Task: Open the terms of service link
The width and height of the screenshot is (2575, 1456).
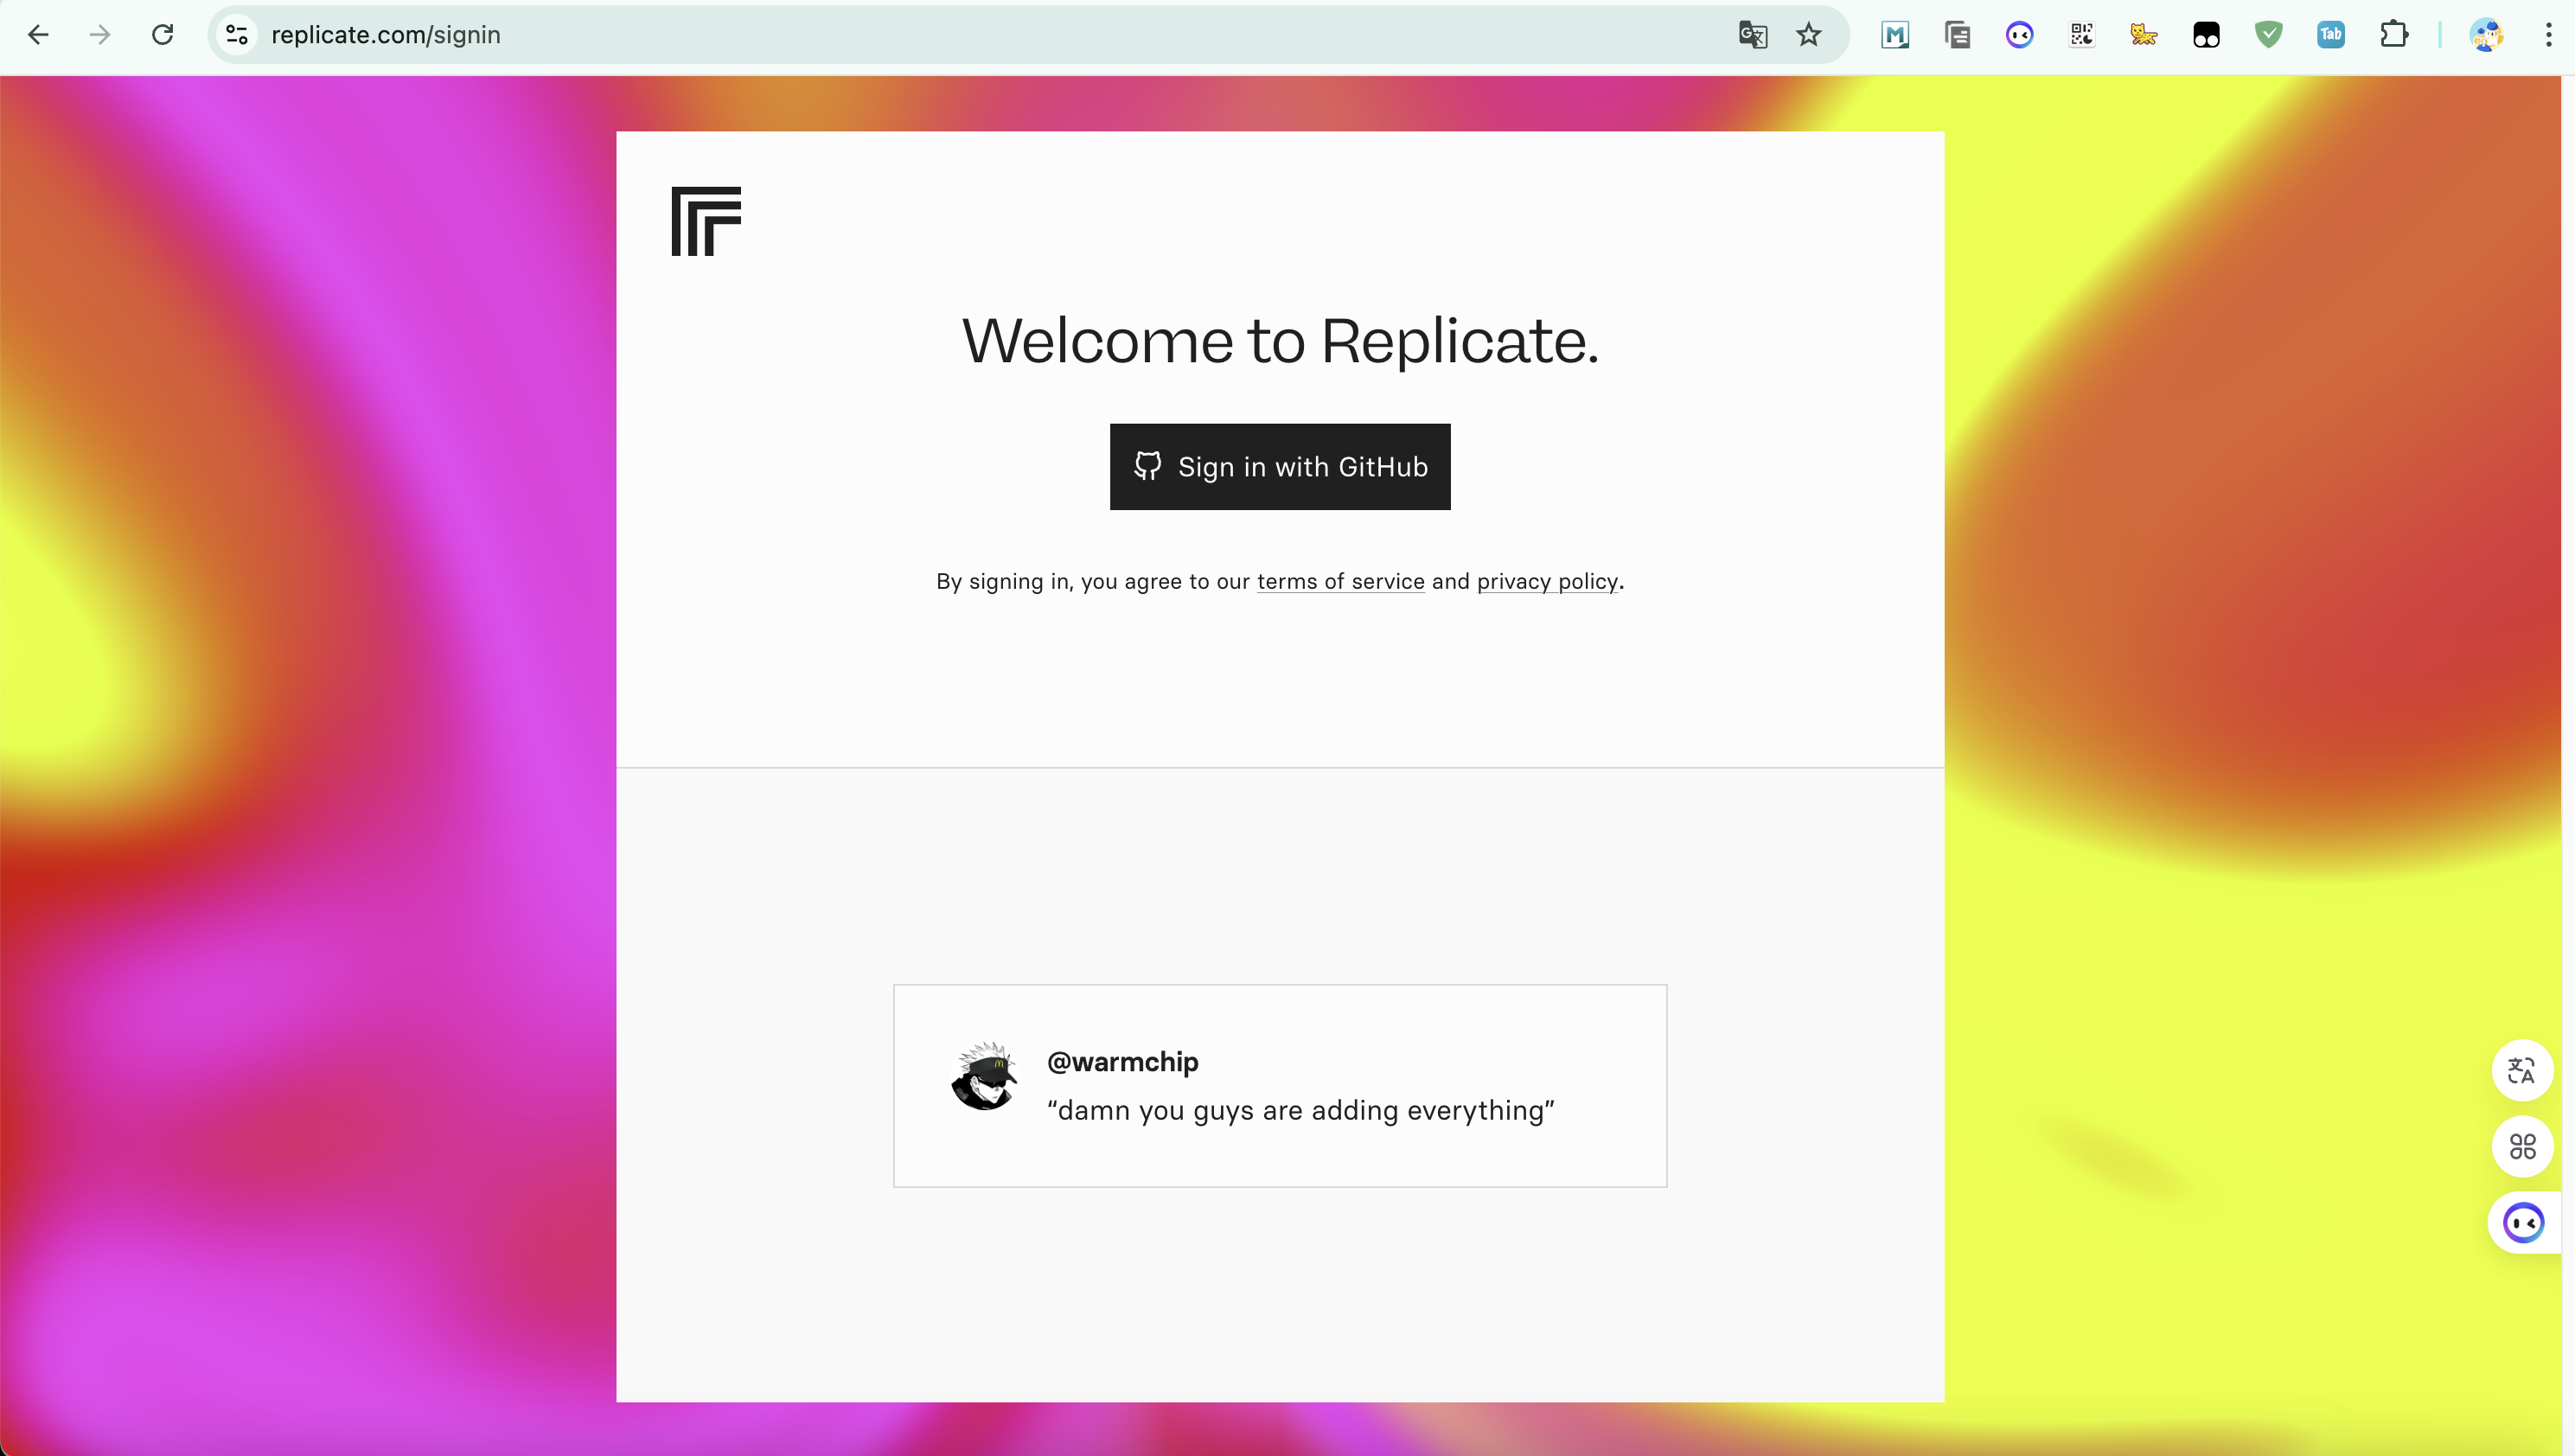Action: (x=1340, y=582)
